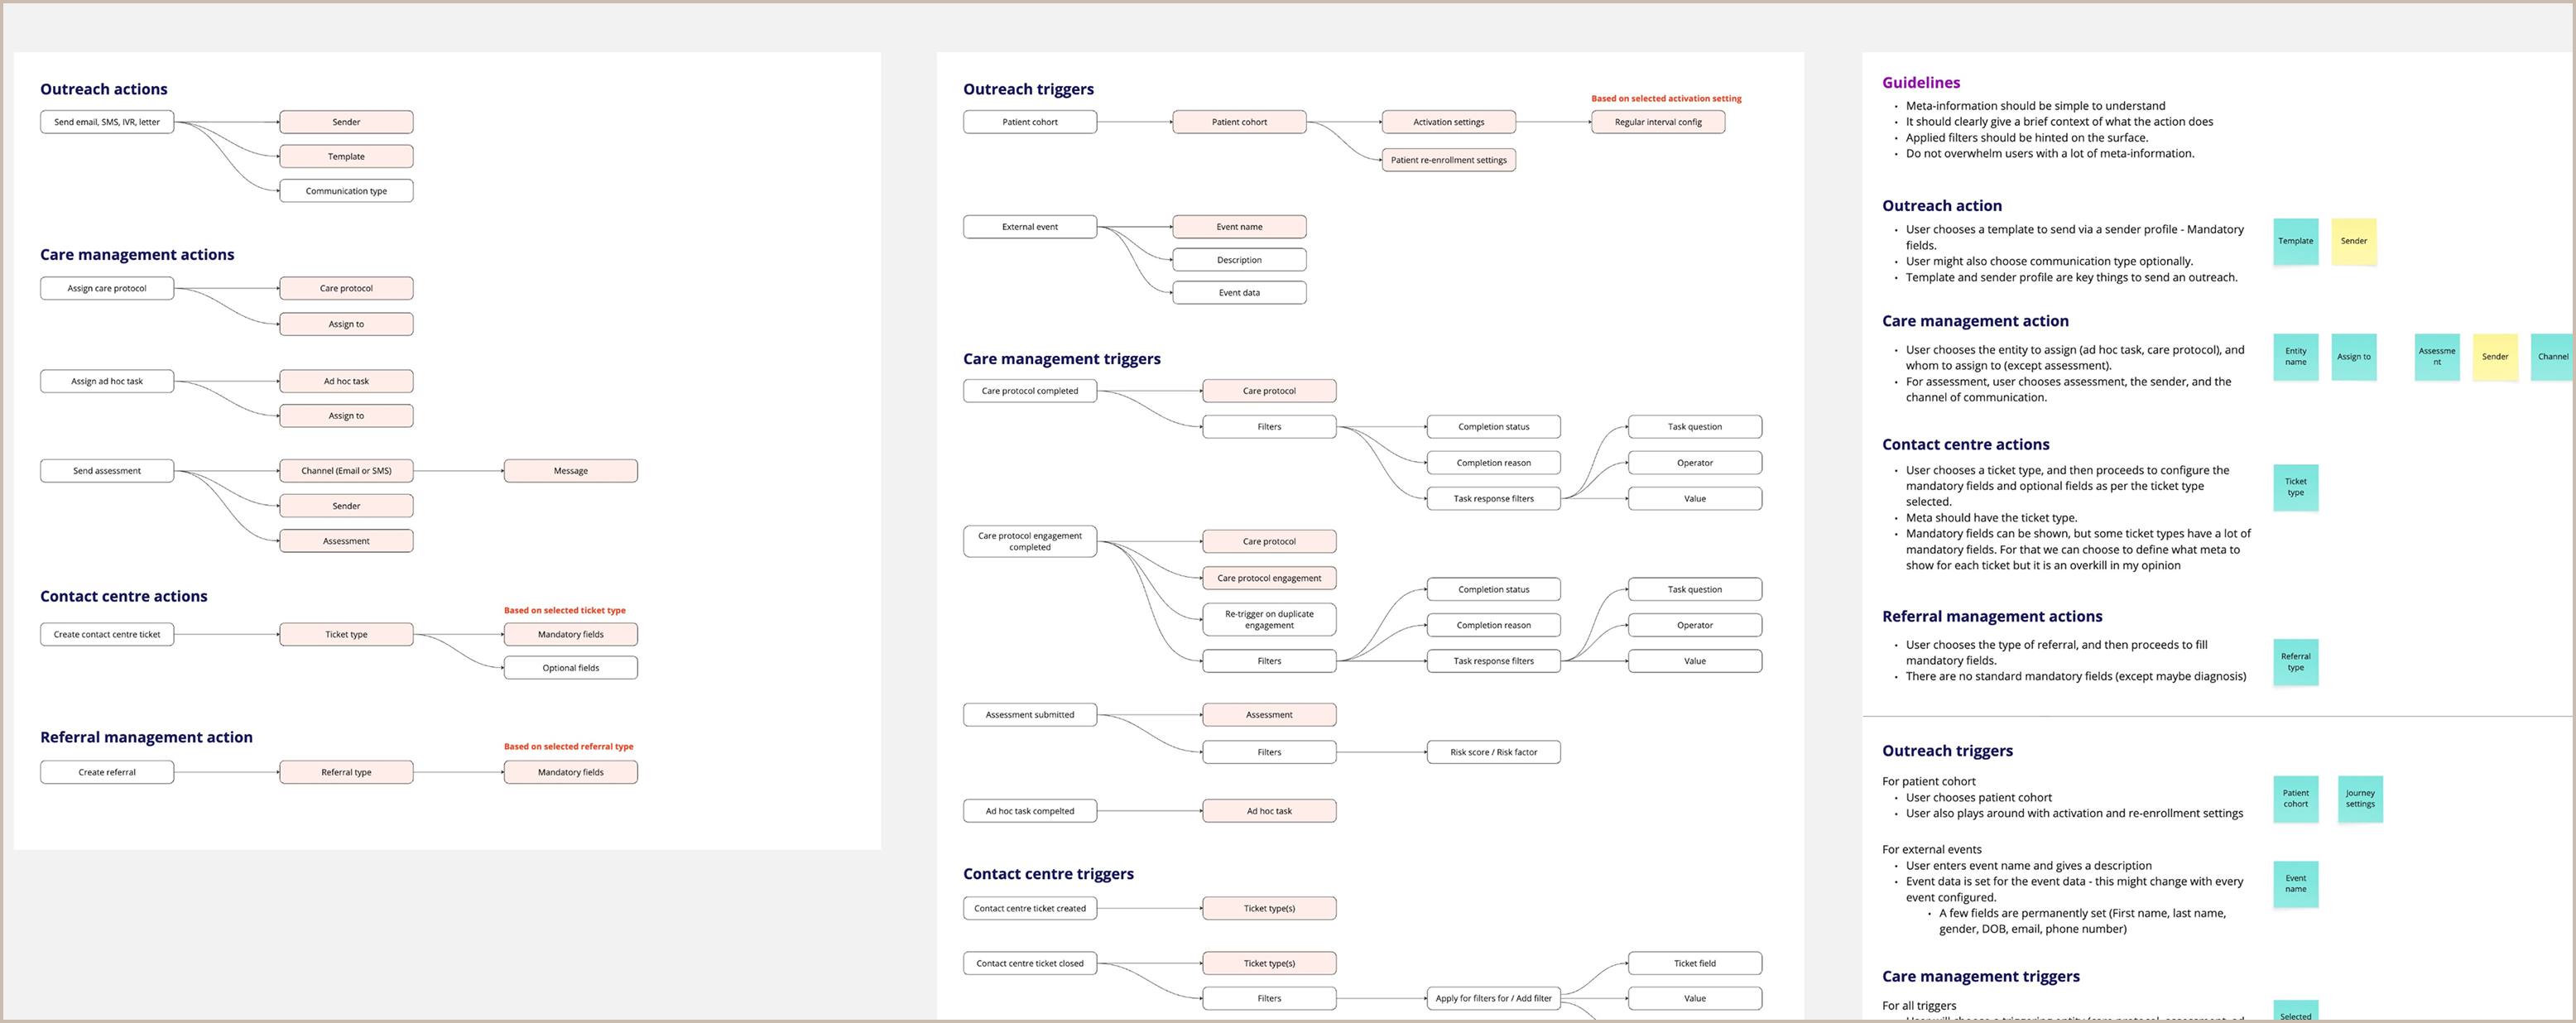The image size is (2576, 1023).
Task: Click the teal 'Assessment' sticky note
Action: pyautogui.click(x=2437, y=357)
